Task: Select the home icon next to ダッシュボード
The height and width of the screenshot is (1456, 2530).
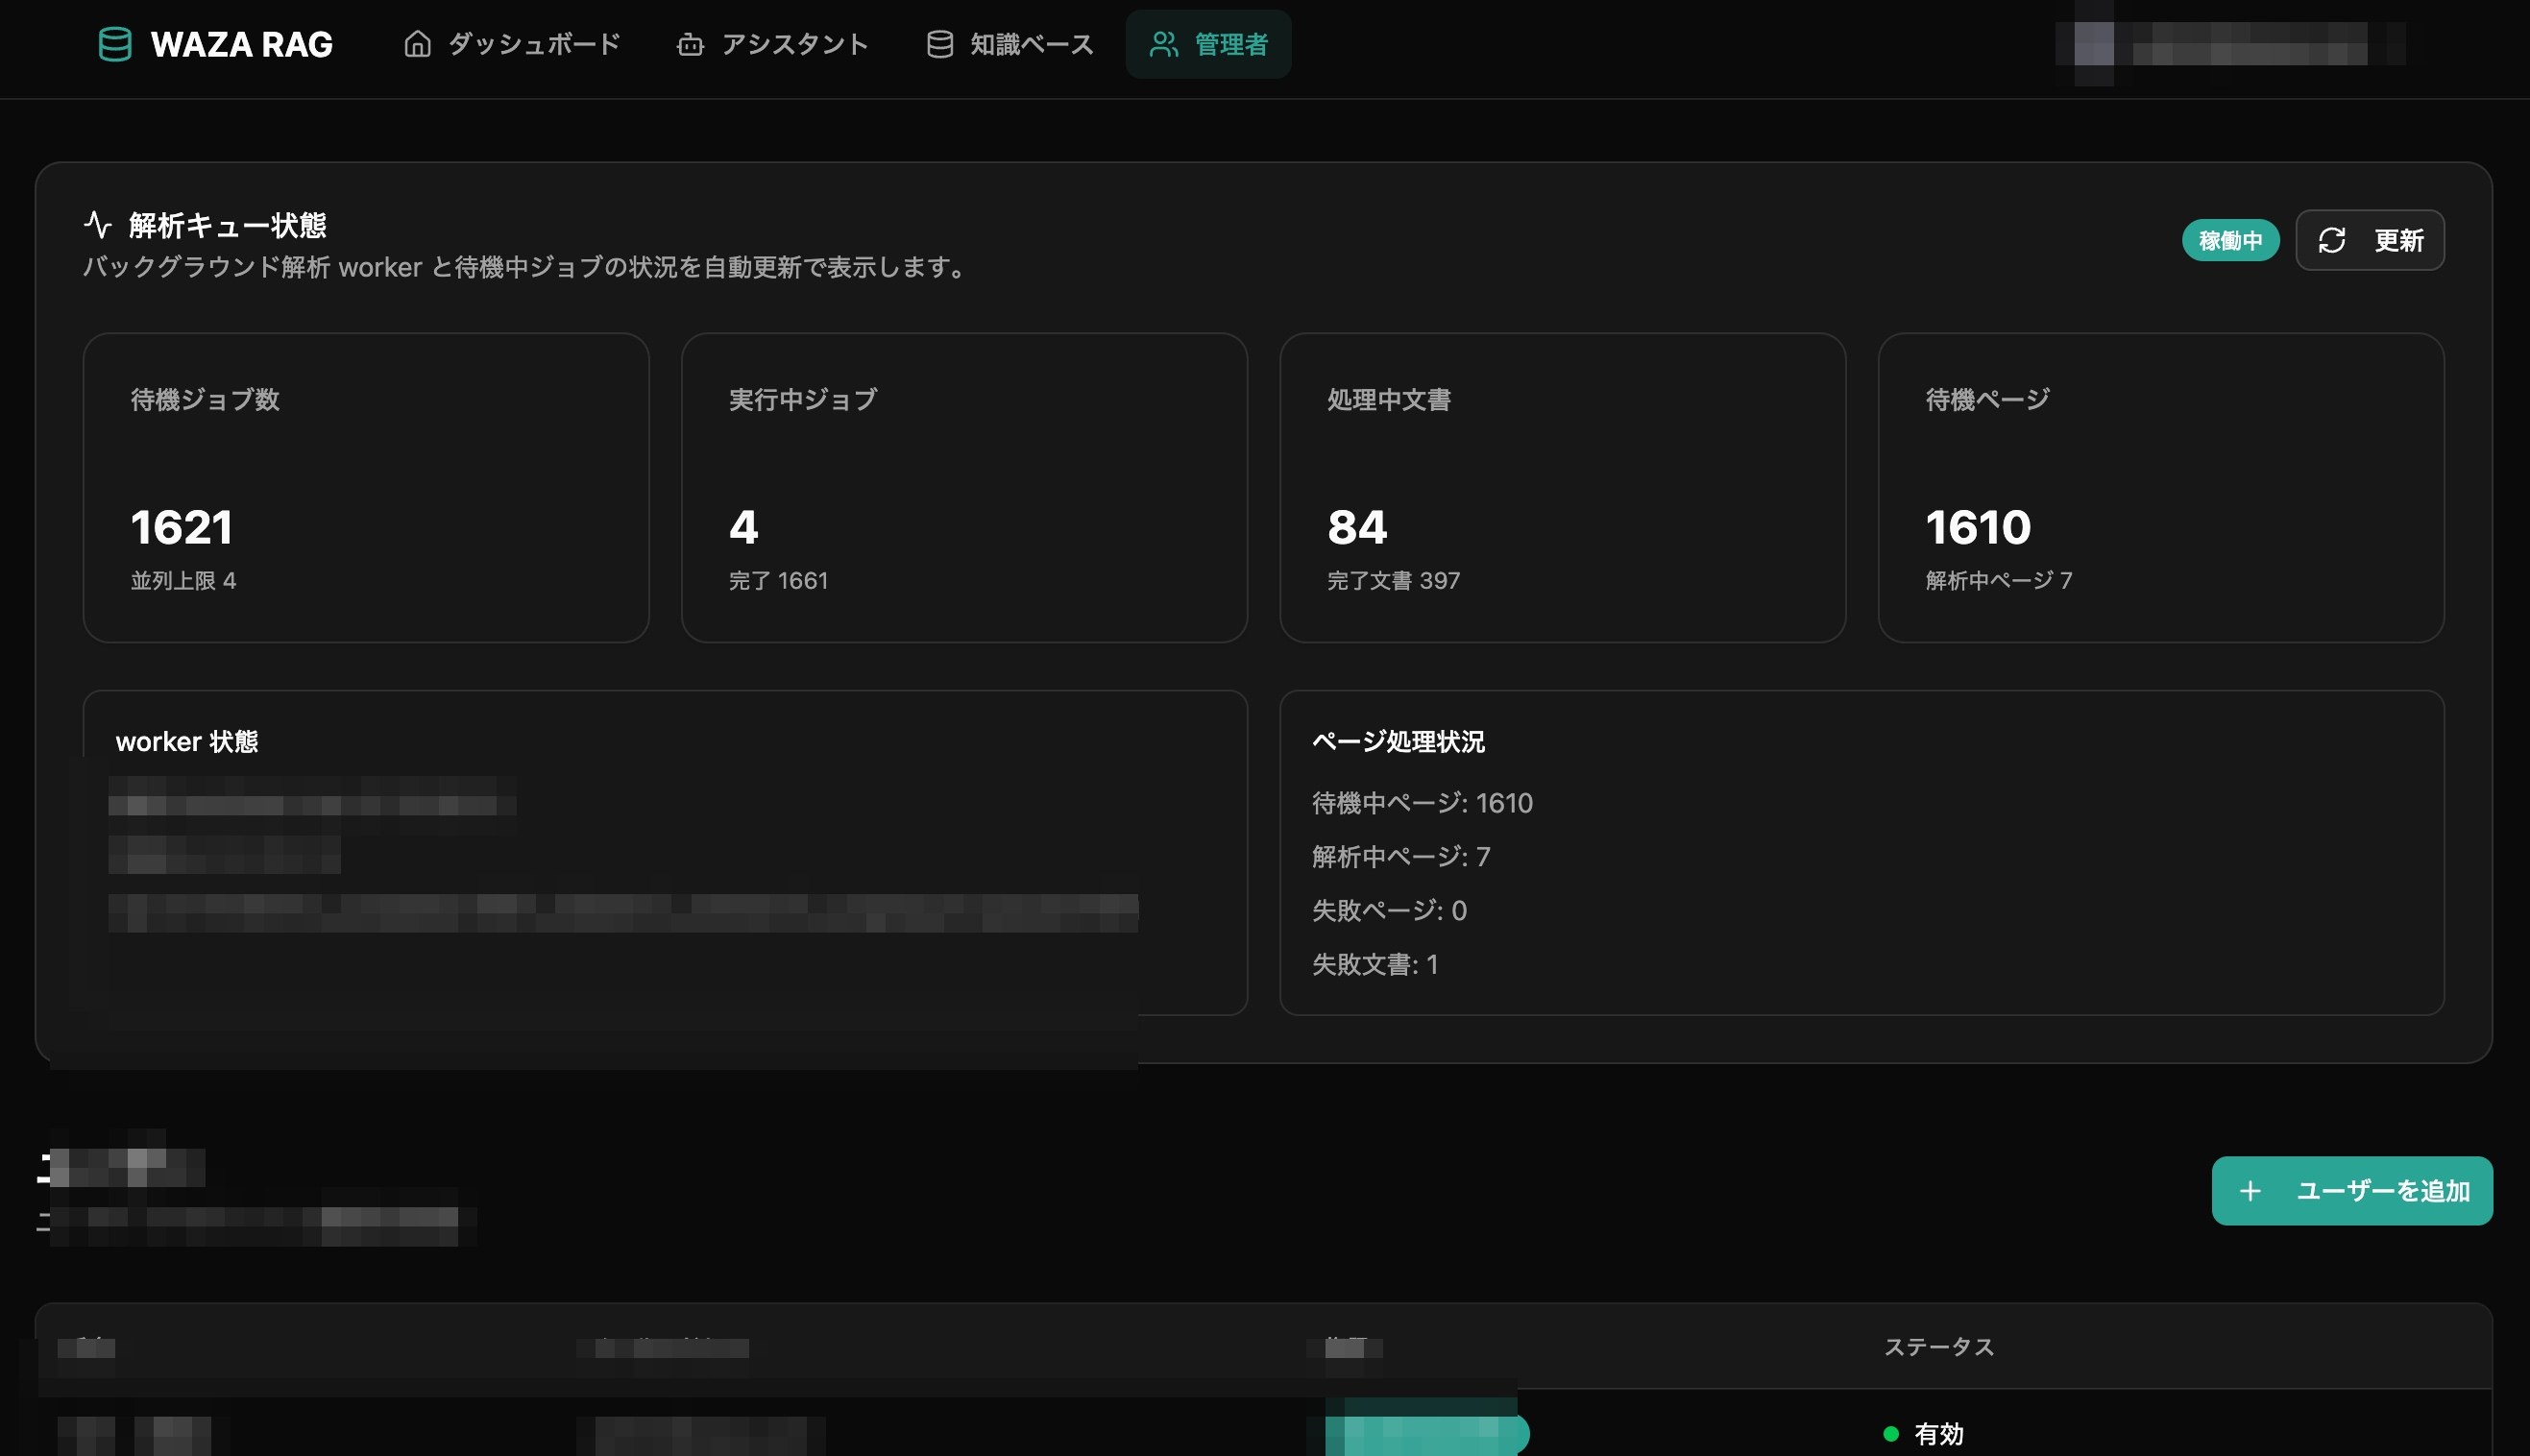Action: (417, 44)
